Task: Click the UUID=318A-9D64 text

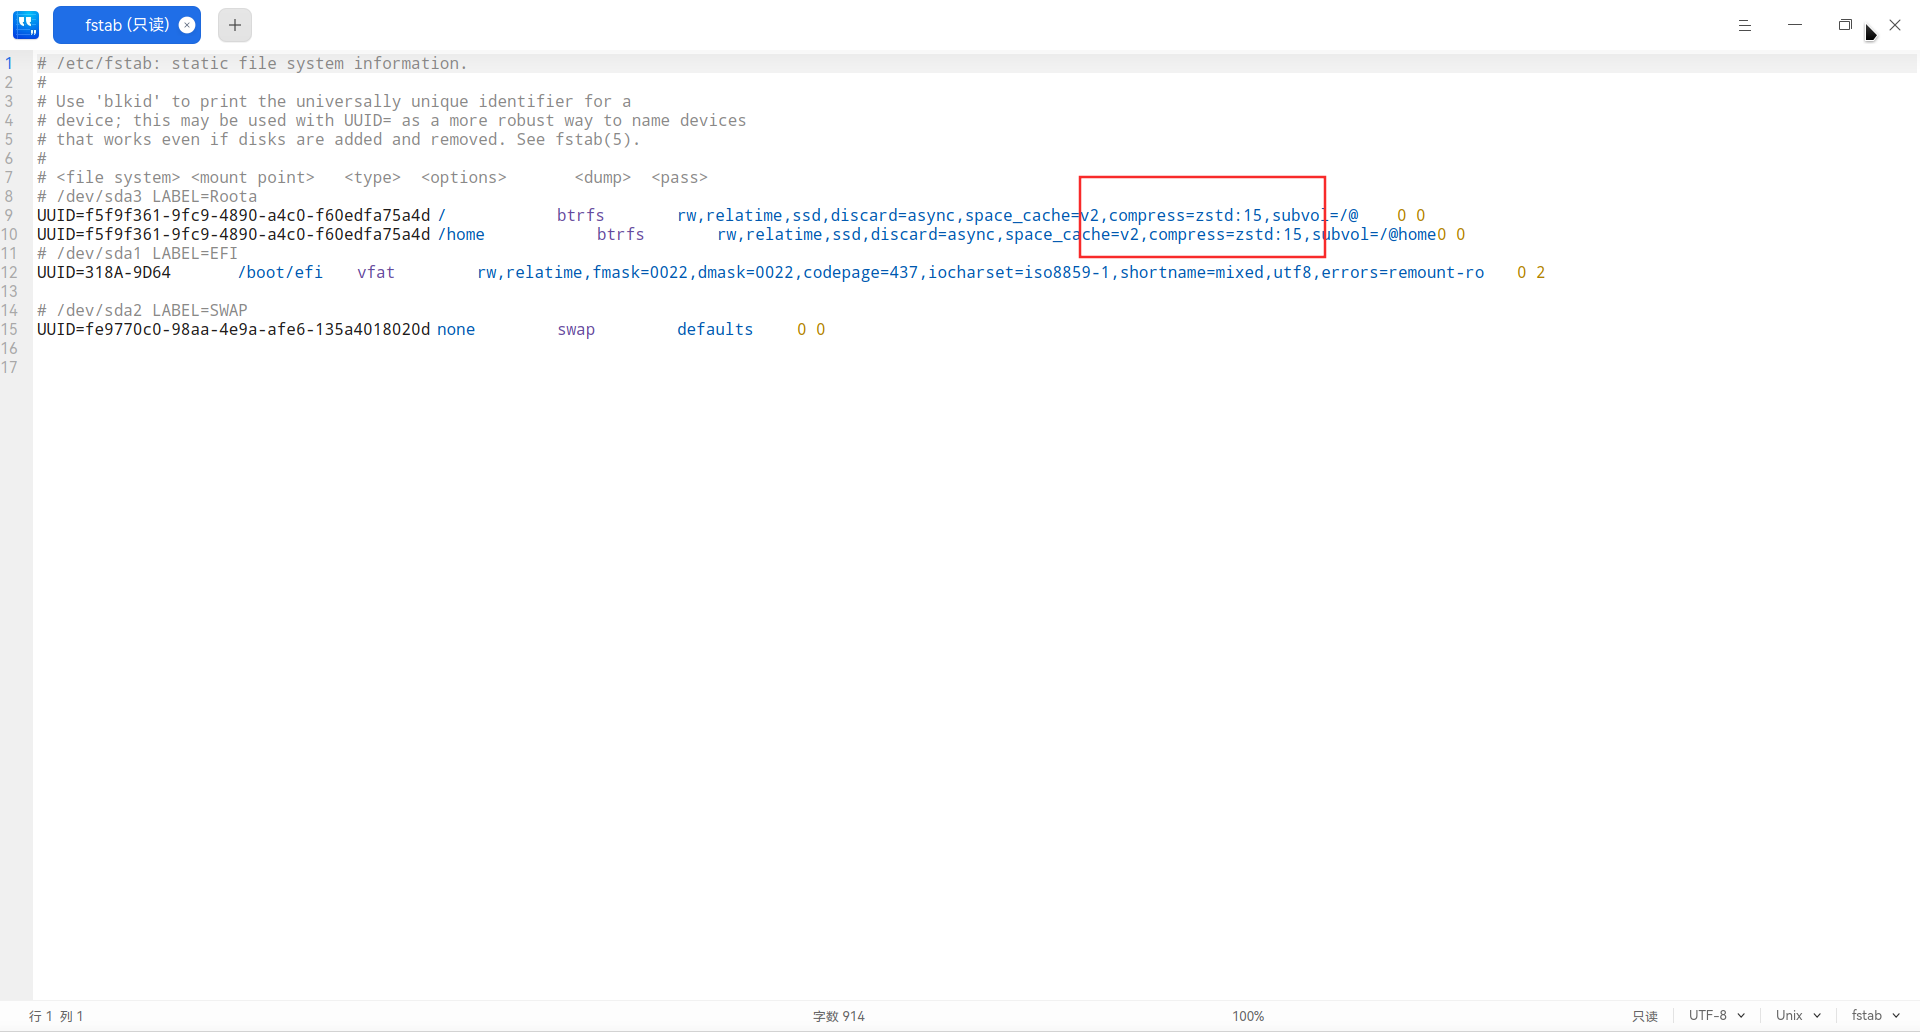Action: 104,272
